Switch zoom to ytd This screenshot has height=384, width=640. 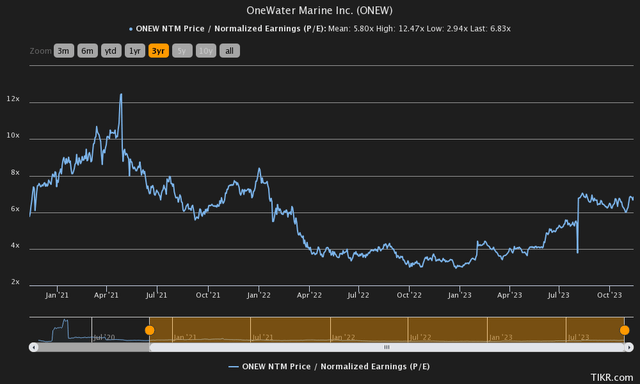(111, 51)
